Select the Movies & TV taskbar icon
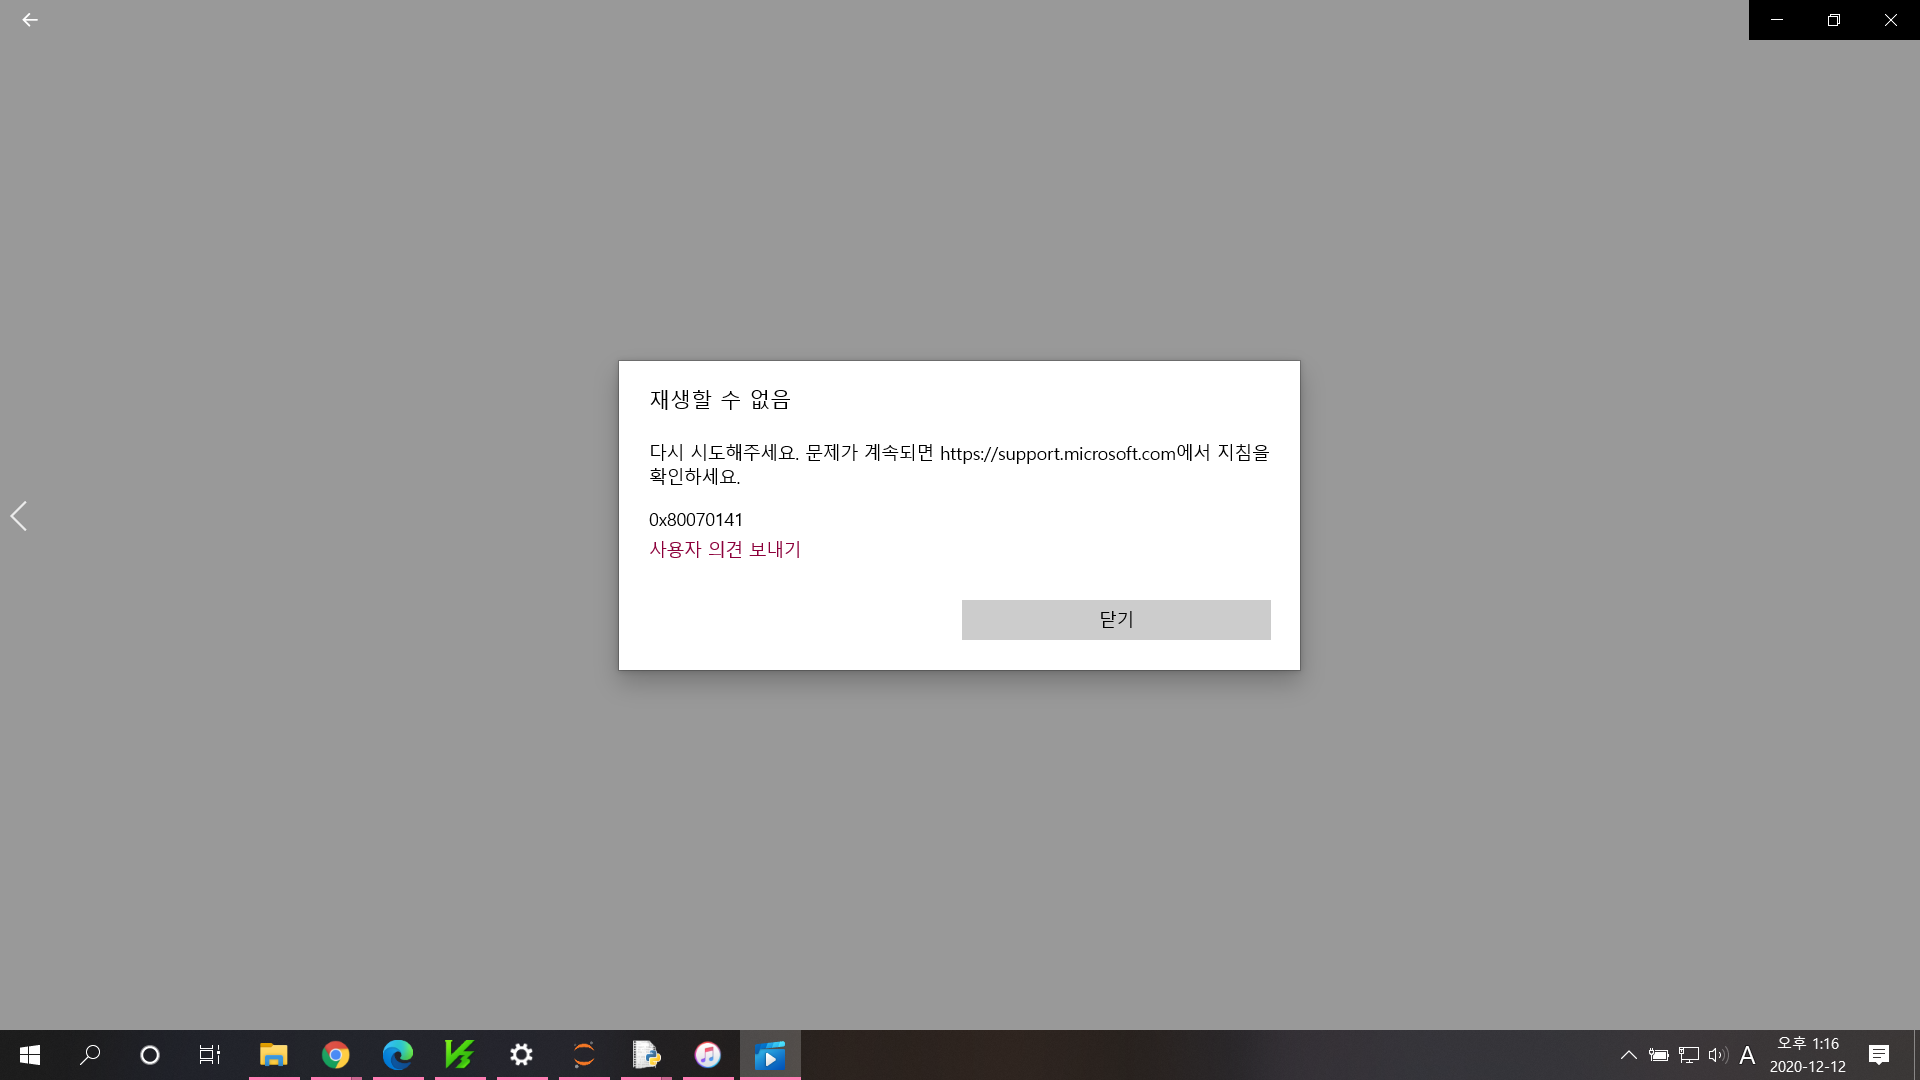Viewport: 1920px width, 1080px height. pos(770,1055)
